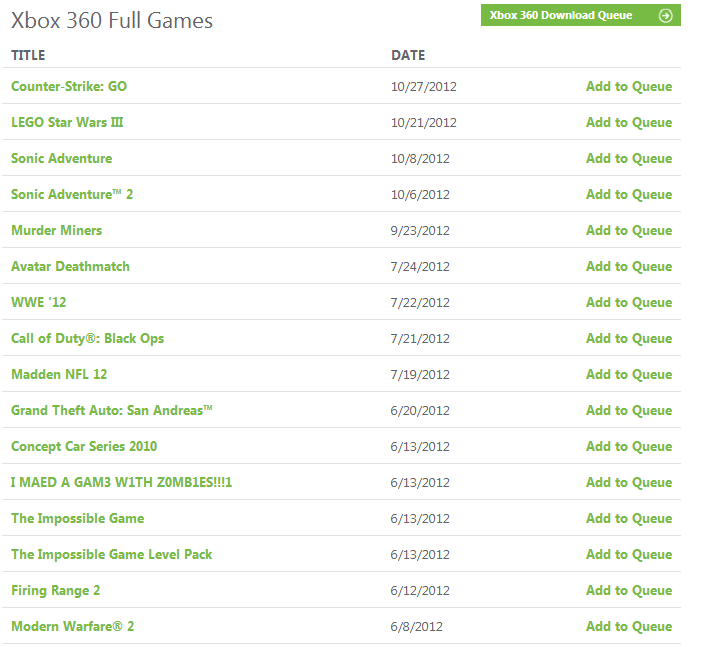Open The Impossible Game title

coord(78,519)
